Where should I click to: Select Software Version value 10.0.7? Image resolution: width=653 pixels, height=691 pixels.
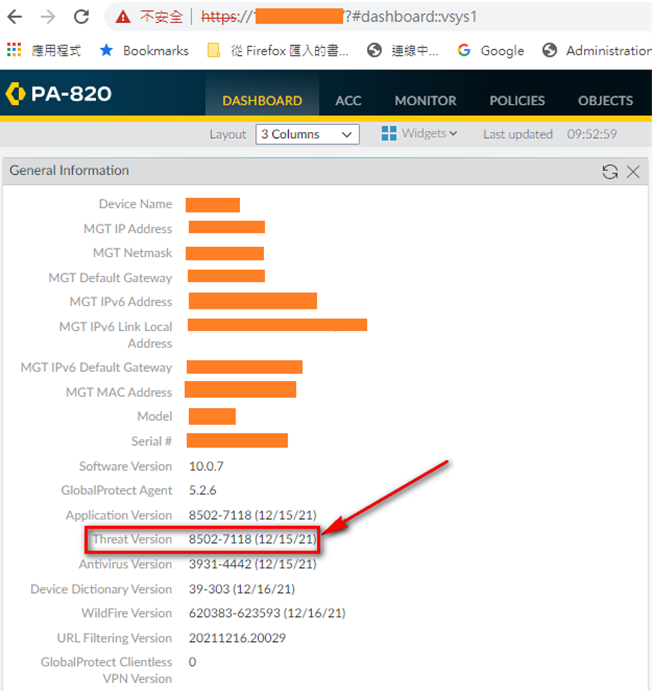coord(206,466)
